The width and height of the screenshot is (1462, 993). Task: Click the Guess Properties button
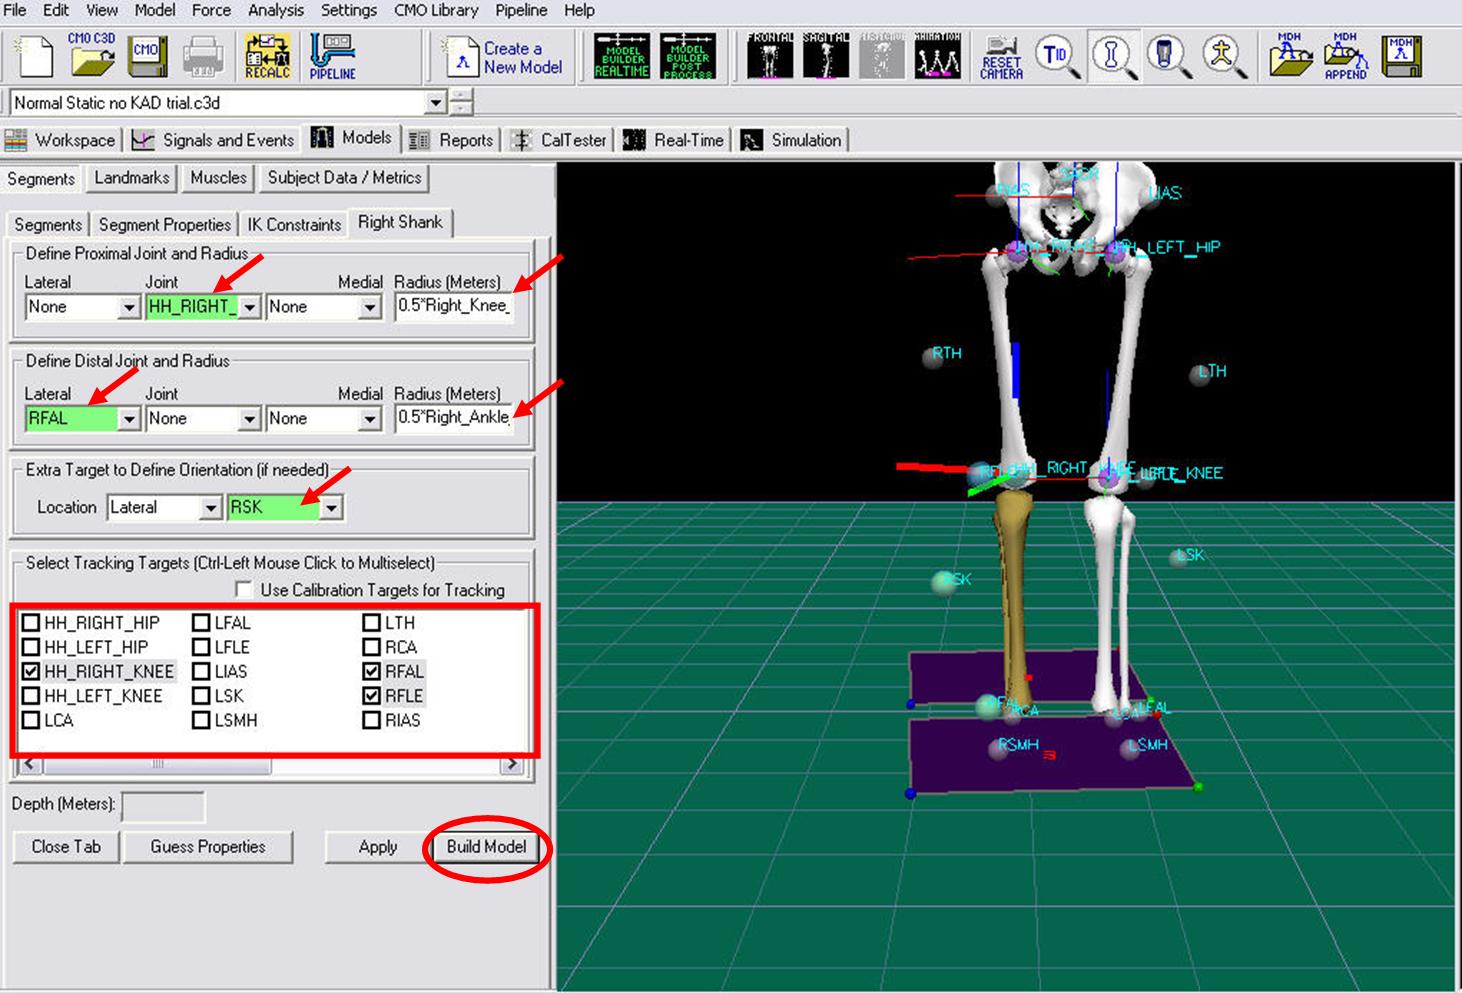coord(208,847)
